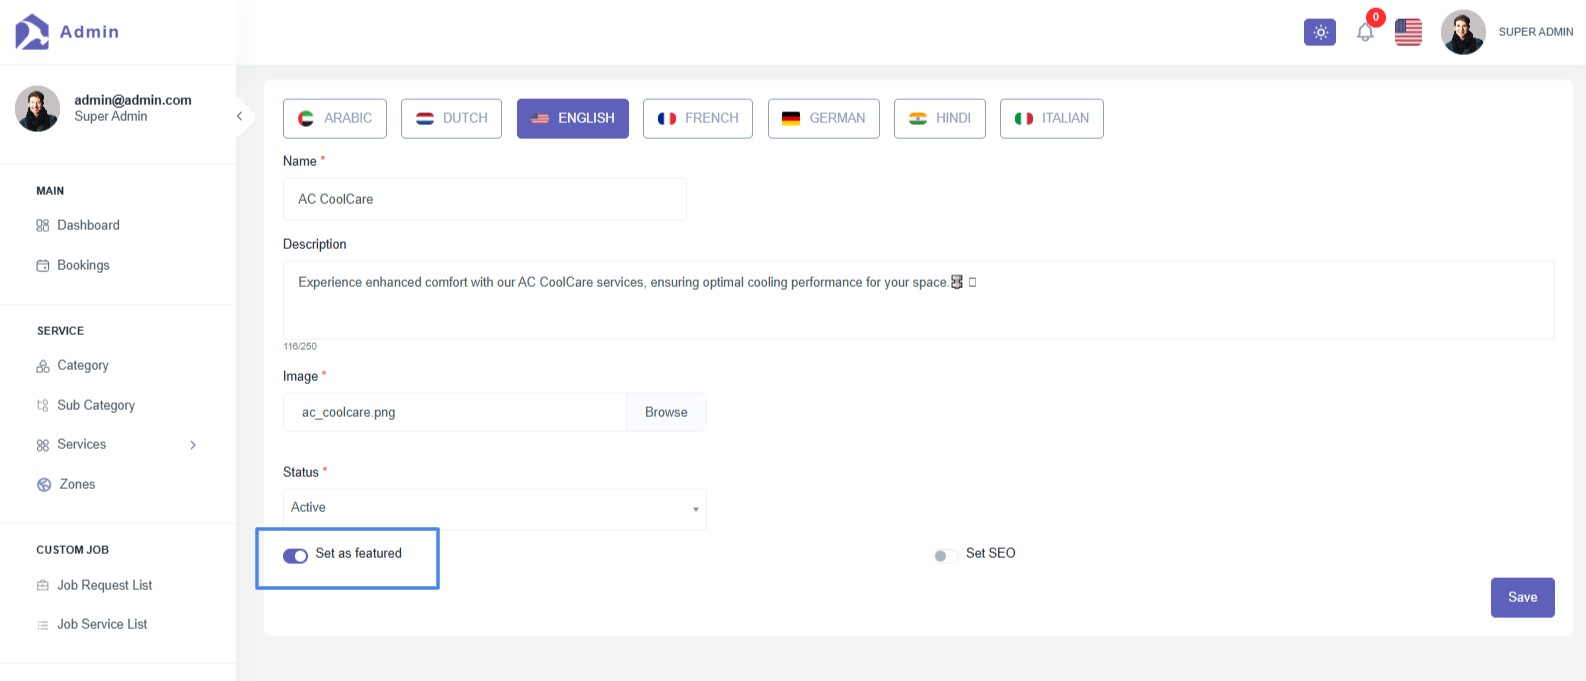The height and width of the screenshot is (681, 1586).
Task: Click the Name input field
Action: (x=484, y=199)
